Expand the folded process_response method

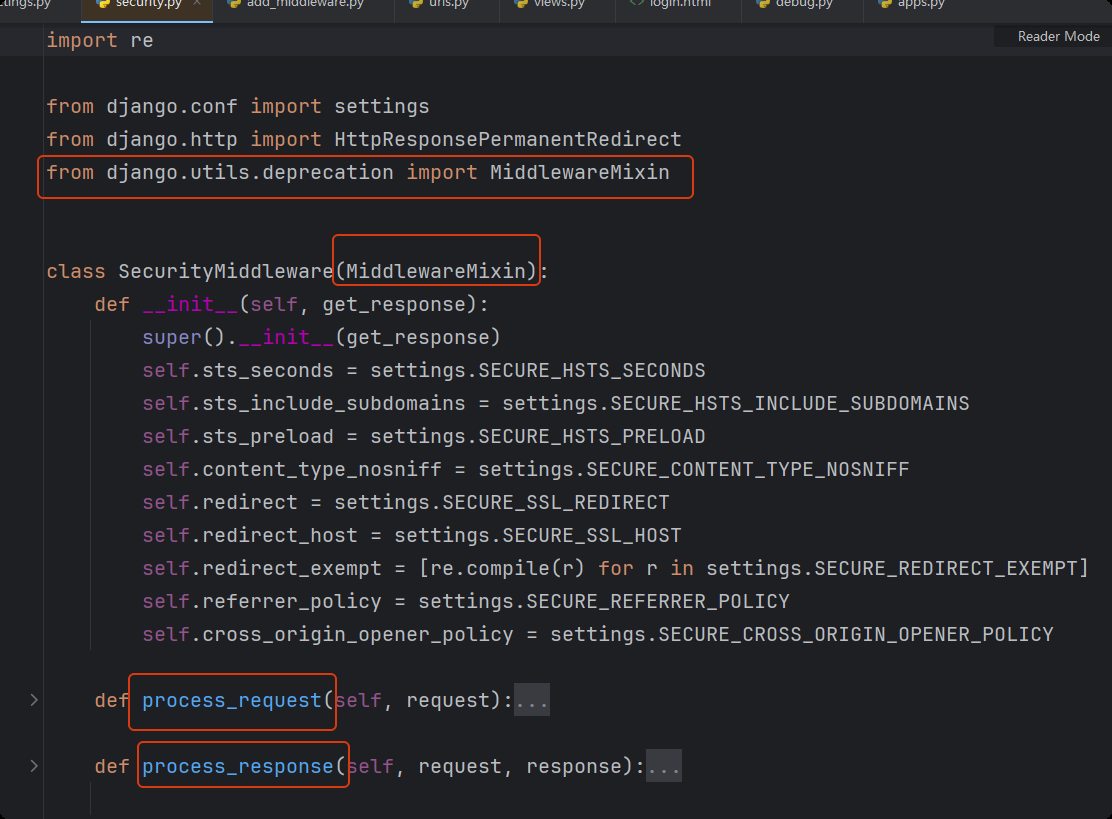[34, 766]
